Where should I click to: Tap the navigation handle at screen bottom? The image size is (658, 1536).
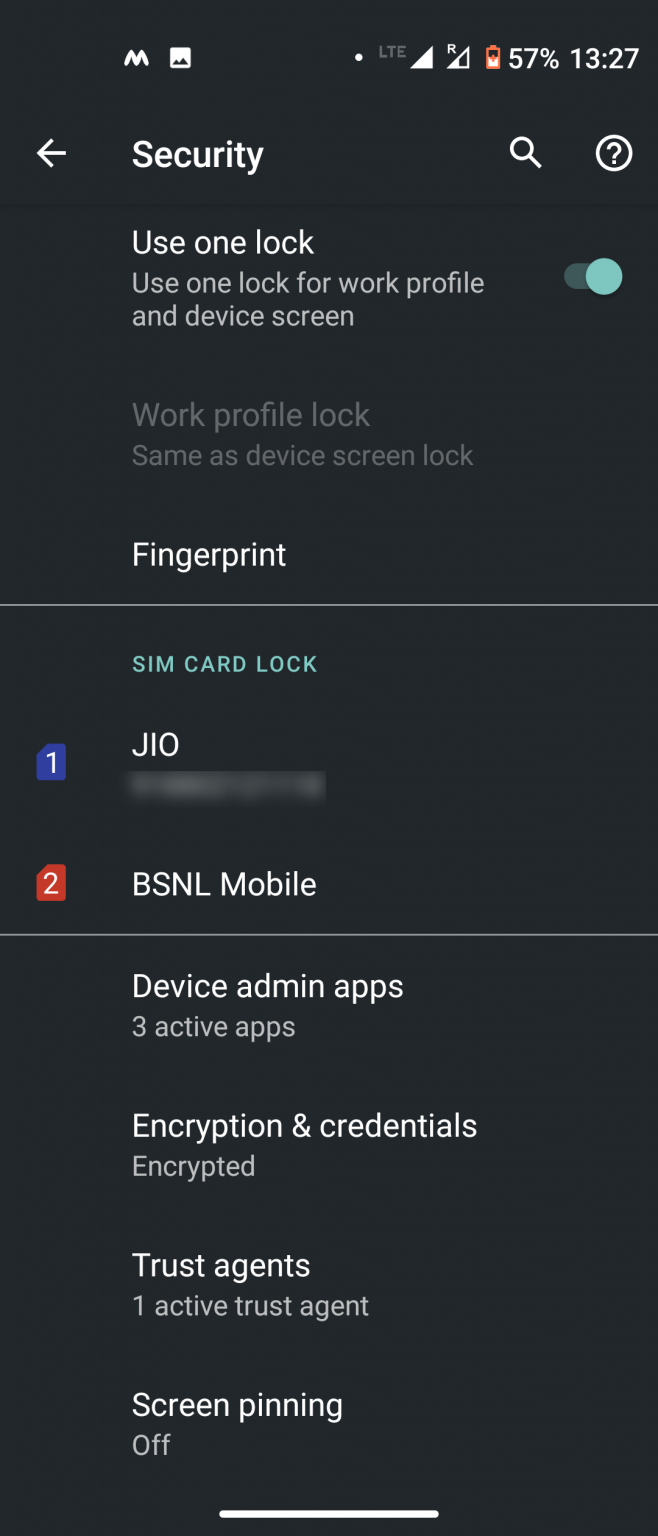pyautogui.click(x=329, y=1513)
